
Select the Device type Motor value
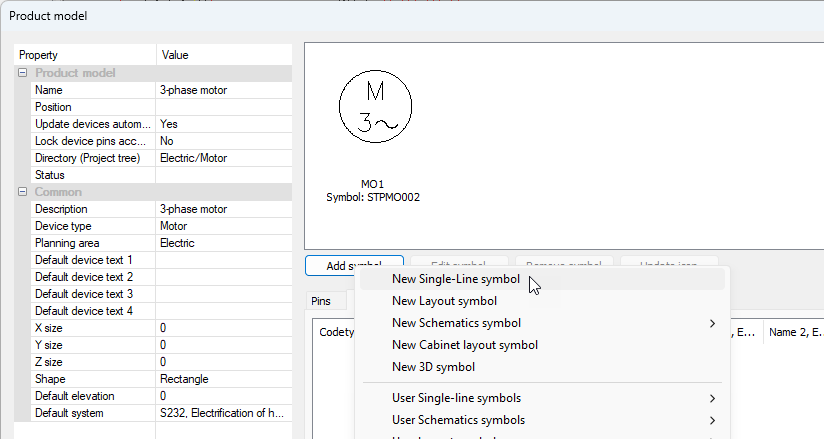tap(224, 226)
